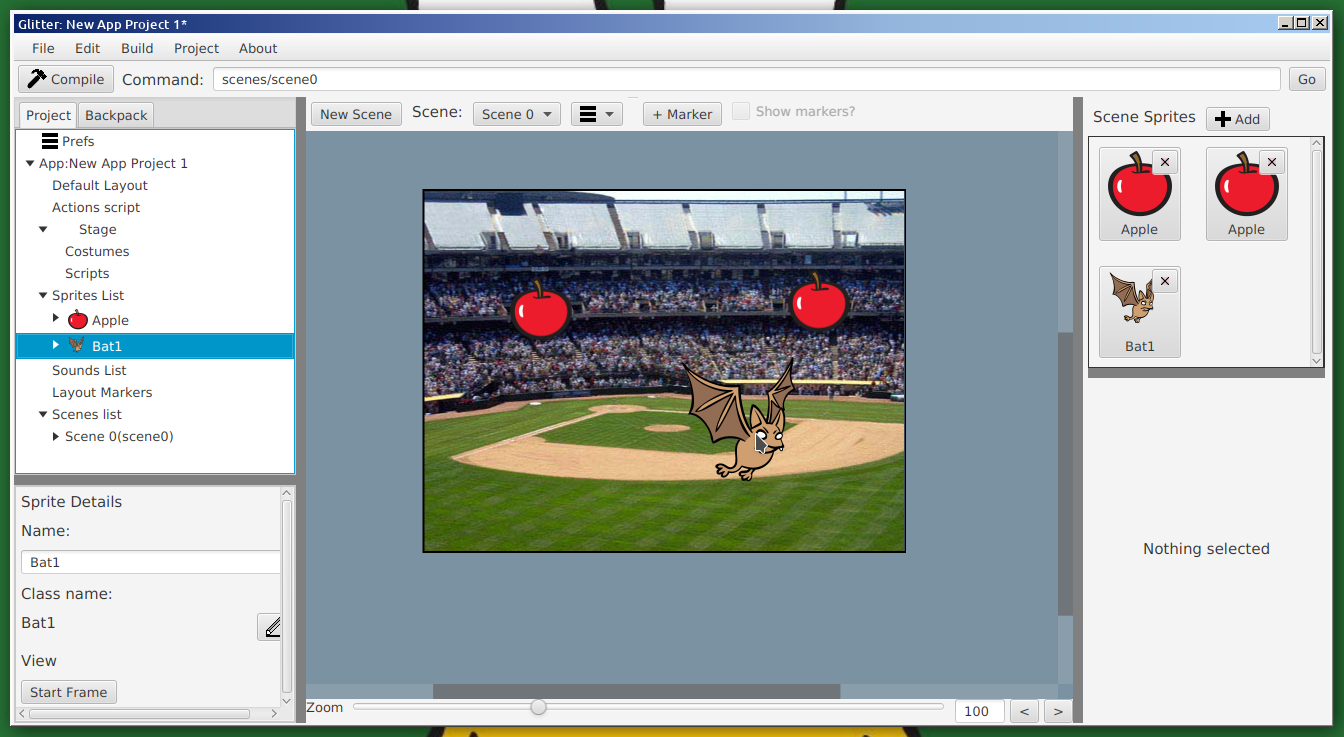Remove the first Apple from Scene Sprites
Image resolution: width=1344 pixels, height=737 pixels.
(x=1164, y=162)
